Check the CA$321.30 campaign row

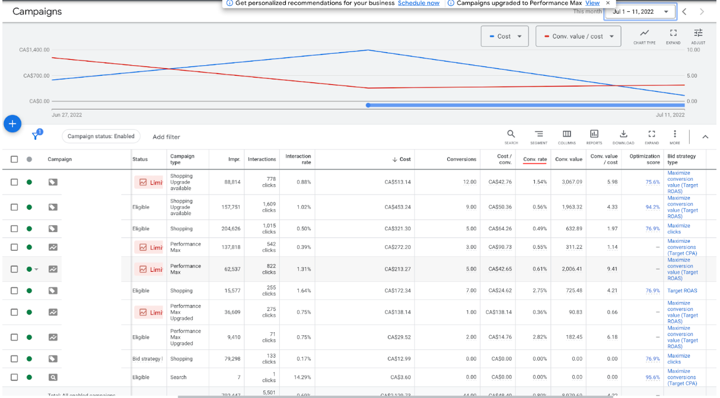[14, 229]
